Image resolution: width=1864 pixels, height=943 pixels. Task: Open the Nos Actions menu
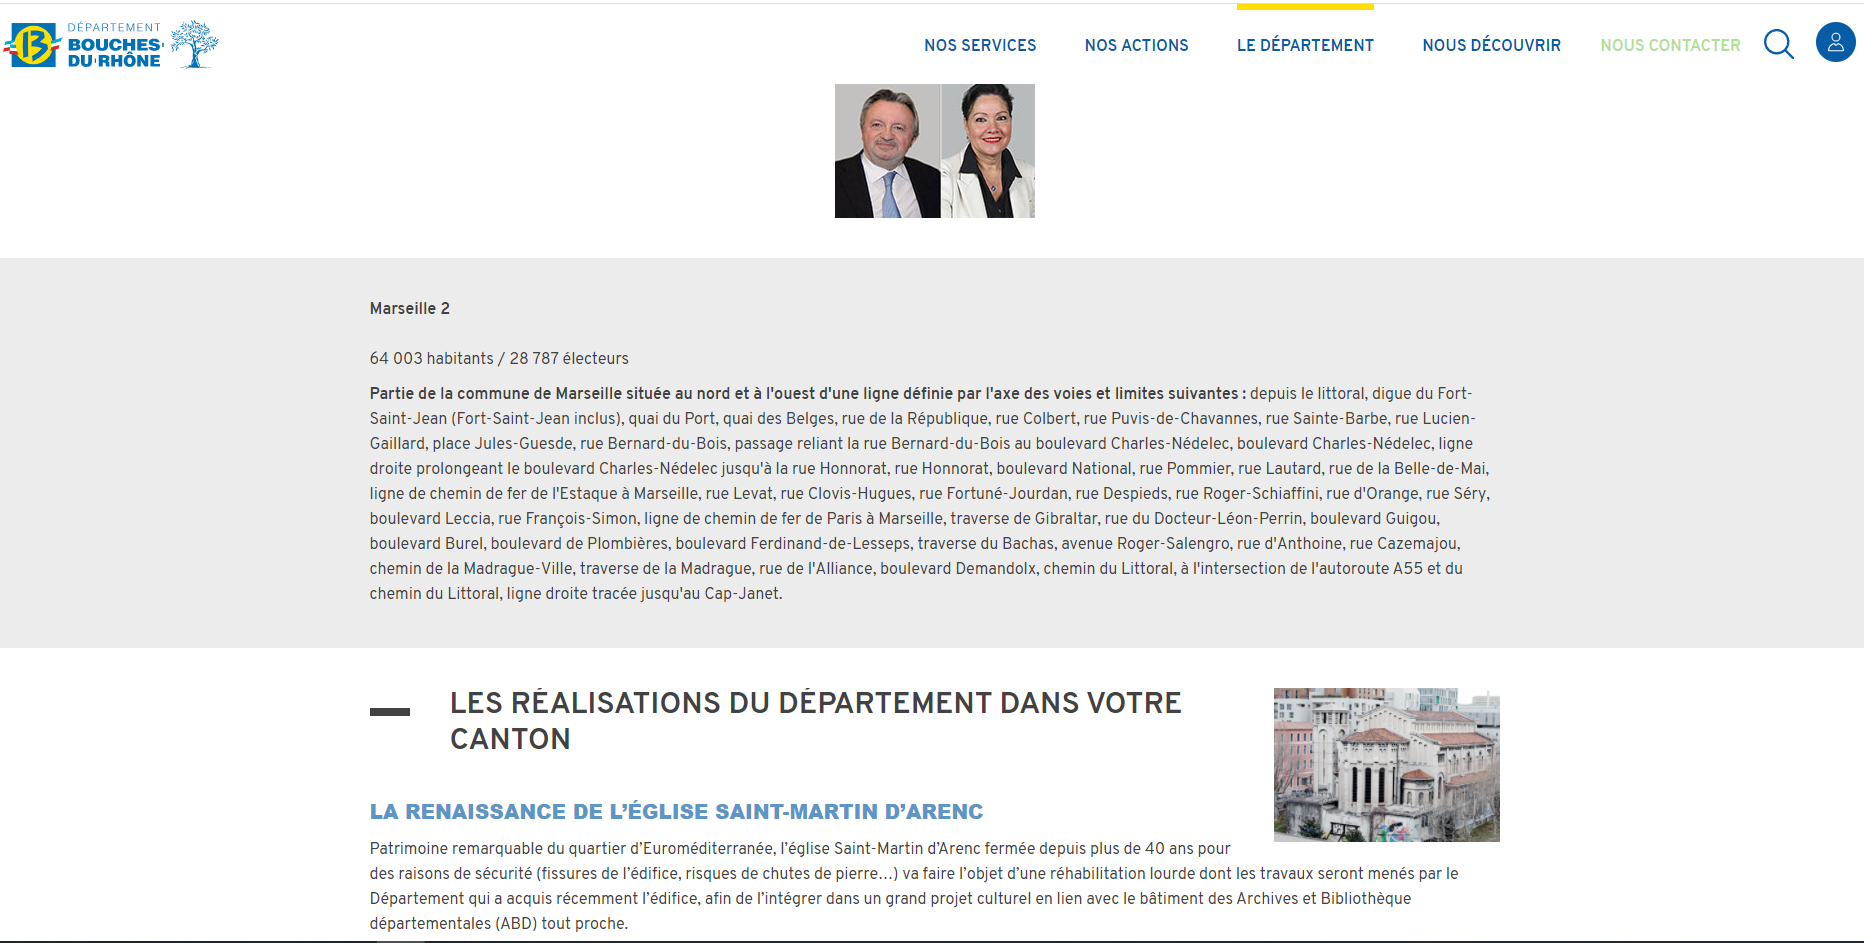tap(1137, 45)
